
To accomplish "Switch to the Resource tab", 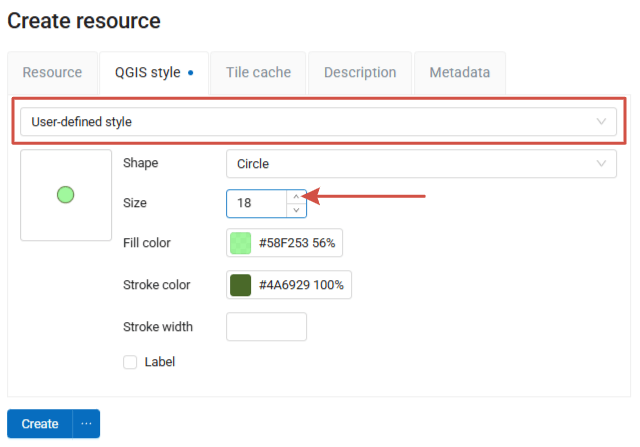I will click(52, 73).
